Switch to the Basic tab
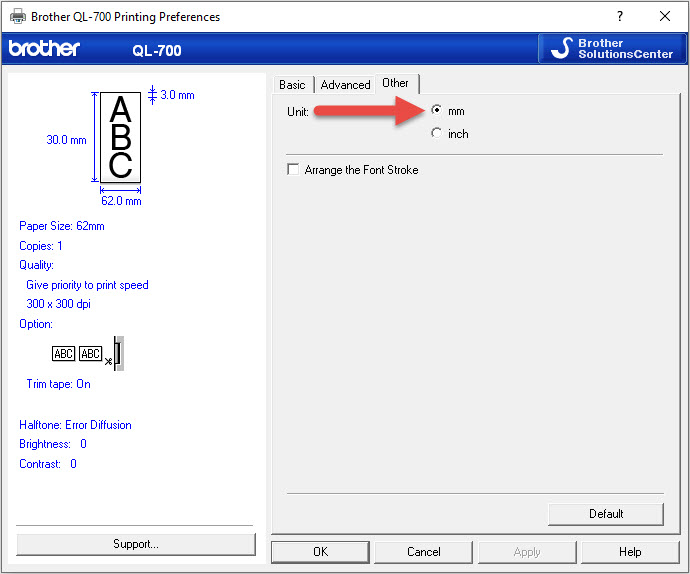 [292, 85]
